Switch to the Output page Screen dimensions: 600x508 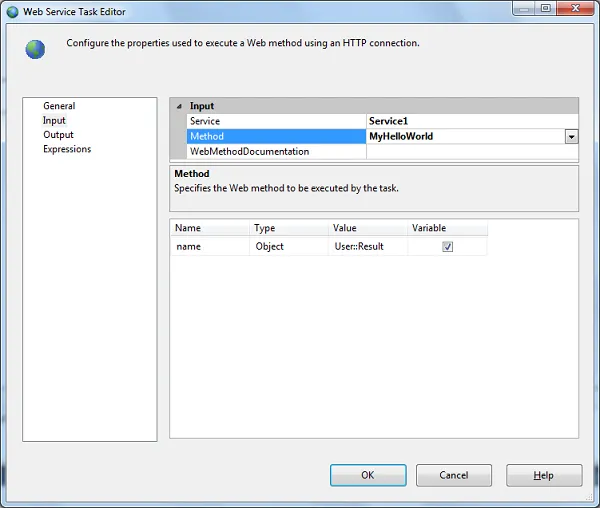[x=58, y=135]
